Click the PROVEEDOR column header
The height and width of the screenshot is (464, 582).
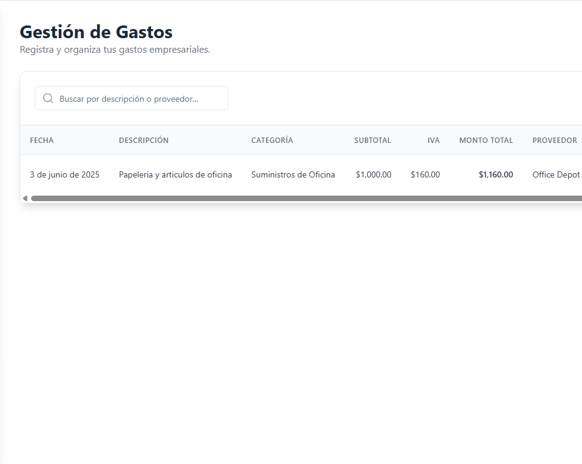[x=555, y=140]
